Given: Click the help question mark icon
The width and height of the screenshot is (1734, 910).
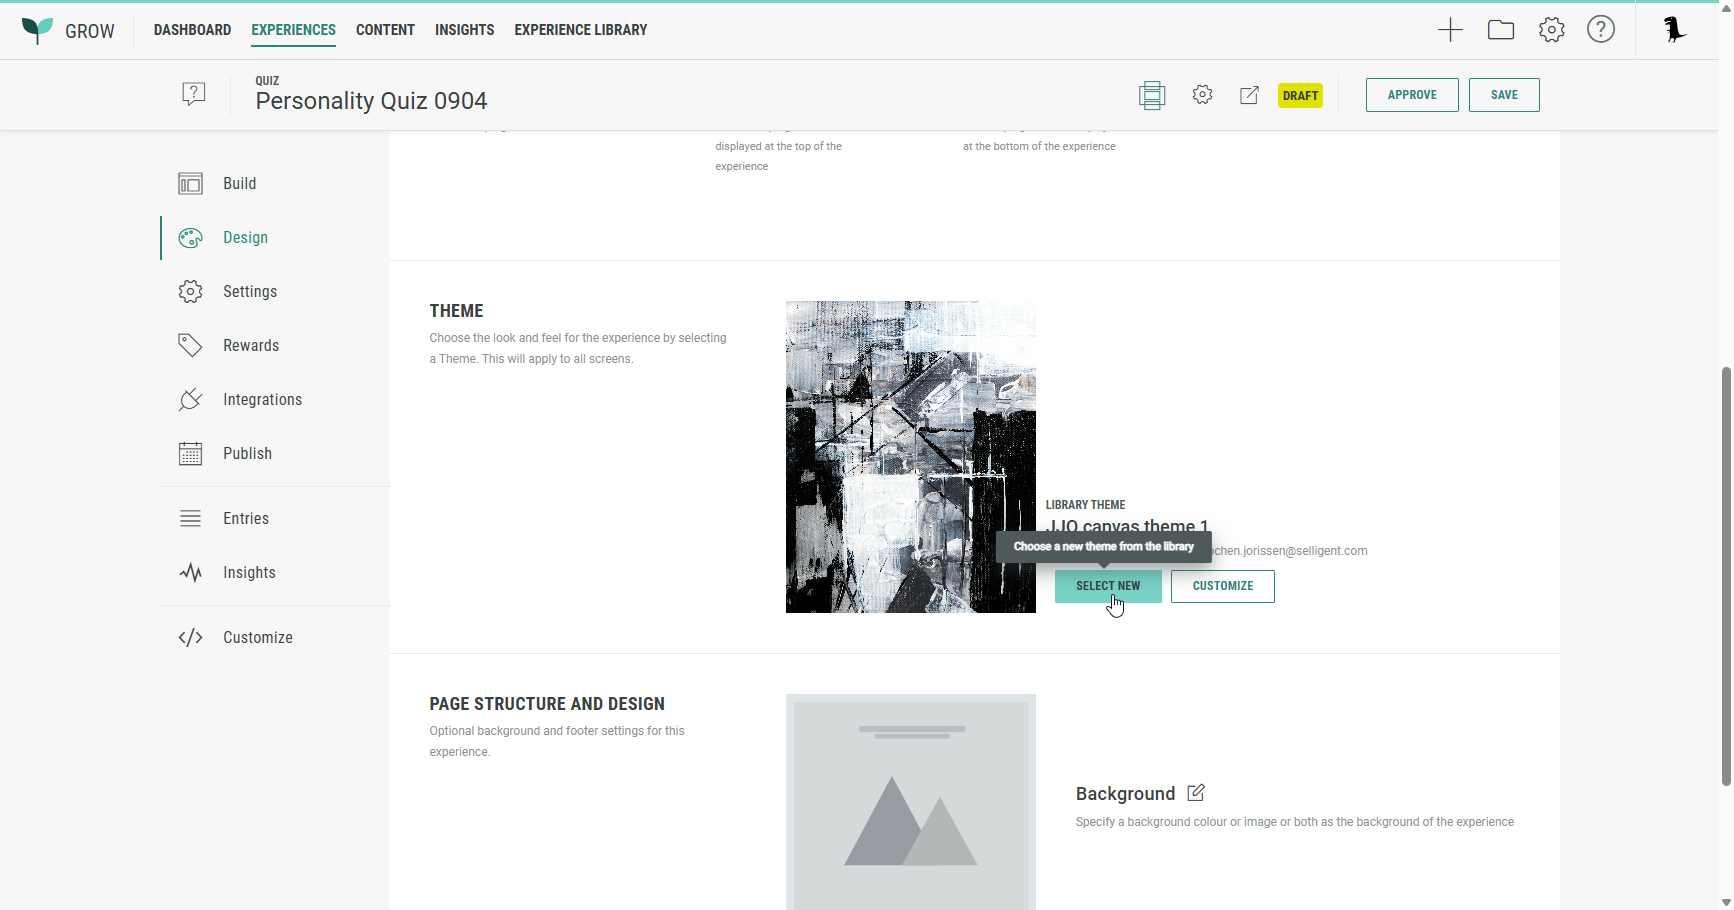Looking at the screenshot, I should (x=1601, y=30).
